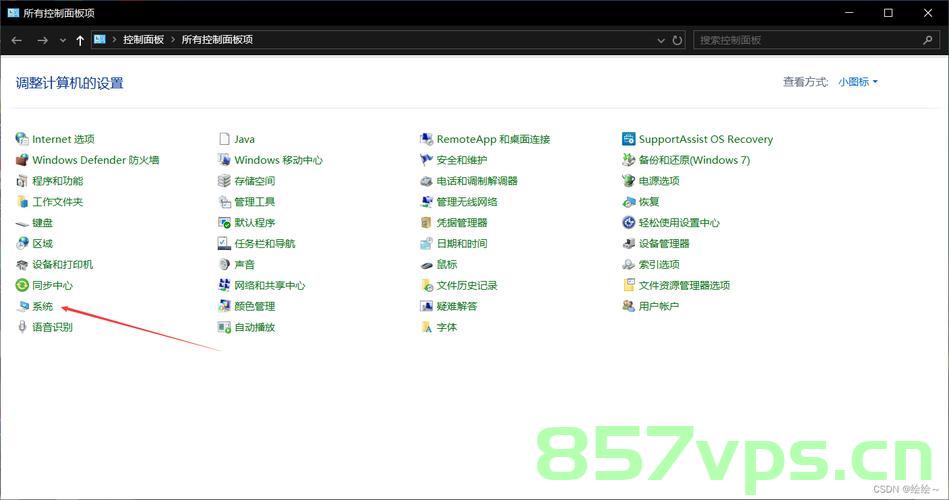This screenshot has height=500, width=949.
Task: Click the 程序和功能 icon
Action: coord(22,181)
